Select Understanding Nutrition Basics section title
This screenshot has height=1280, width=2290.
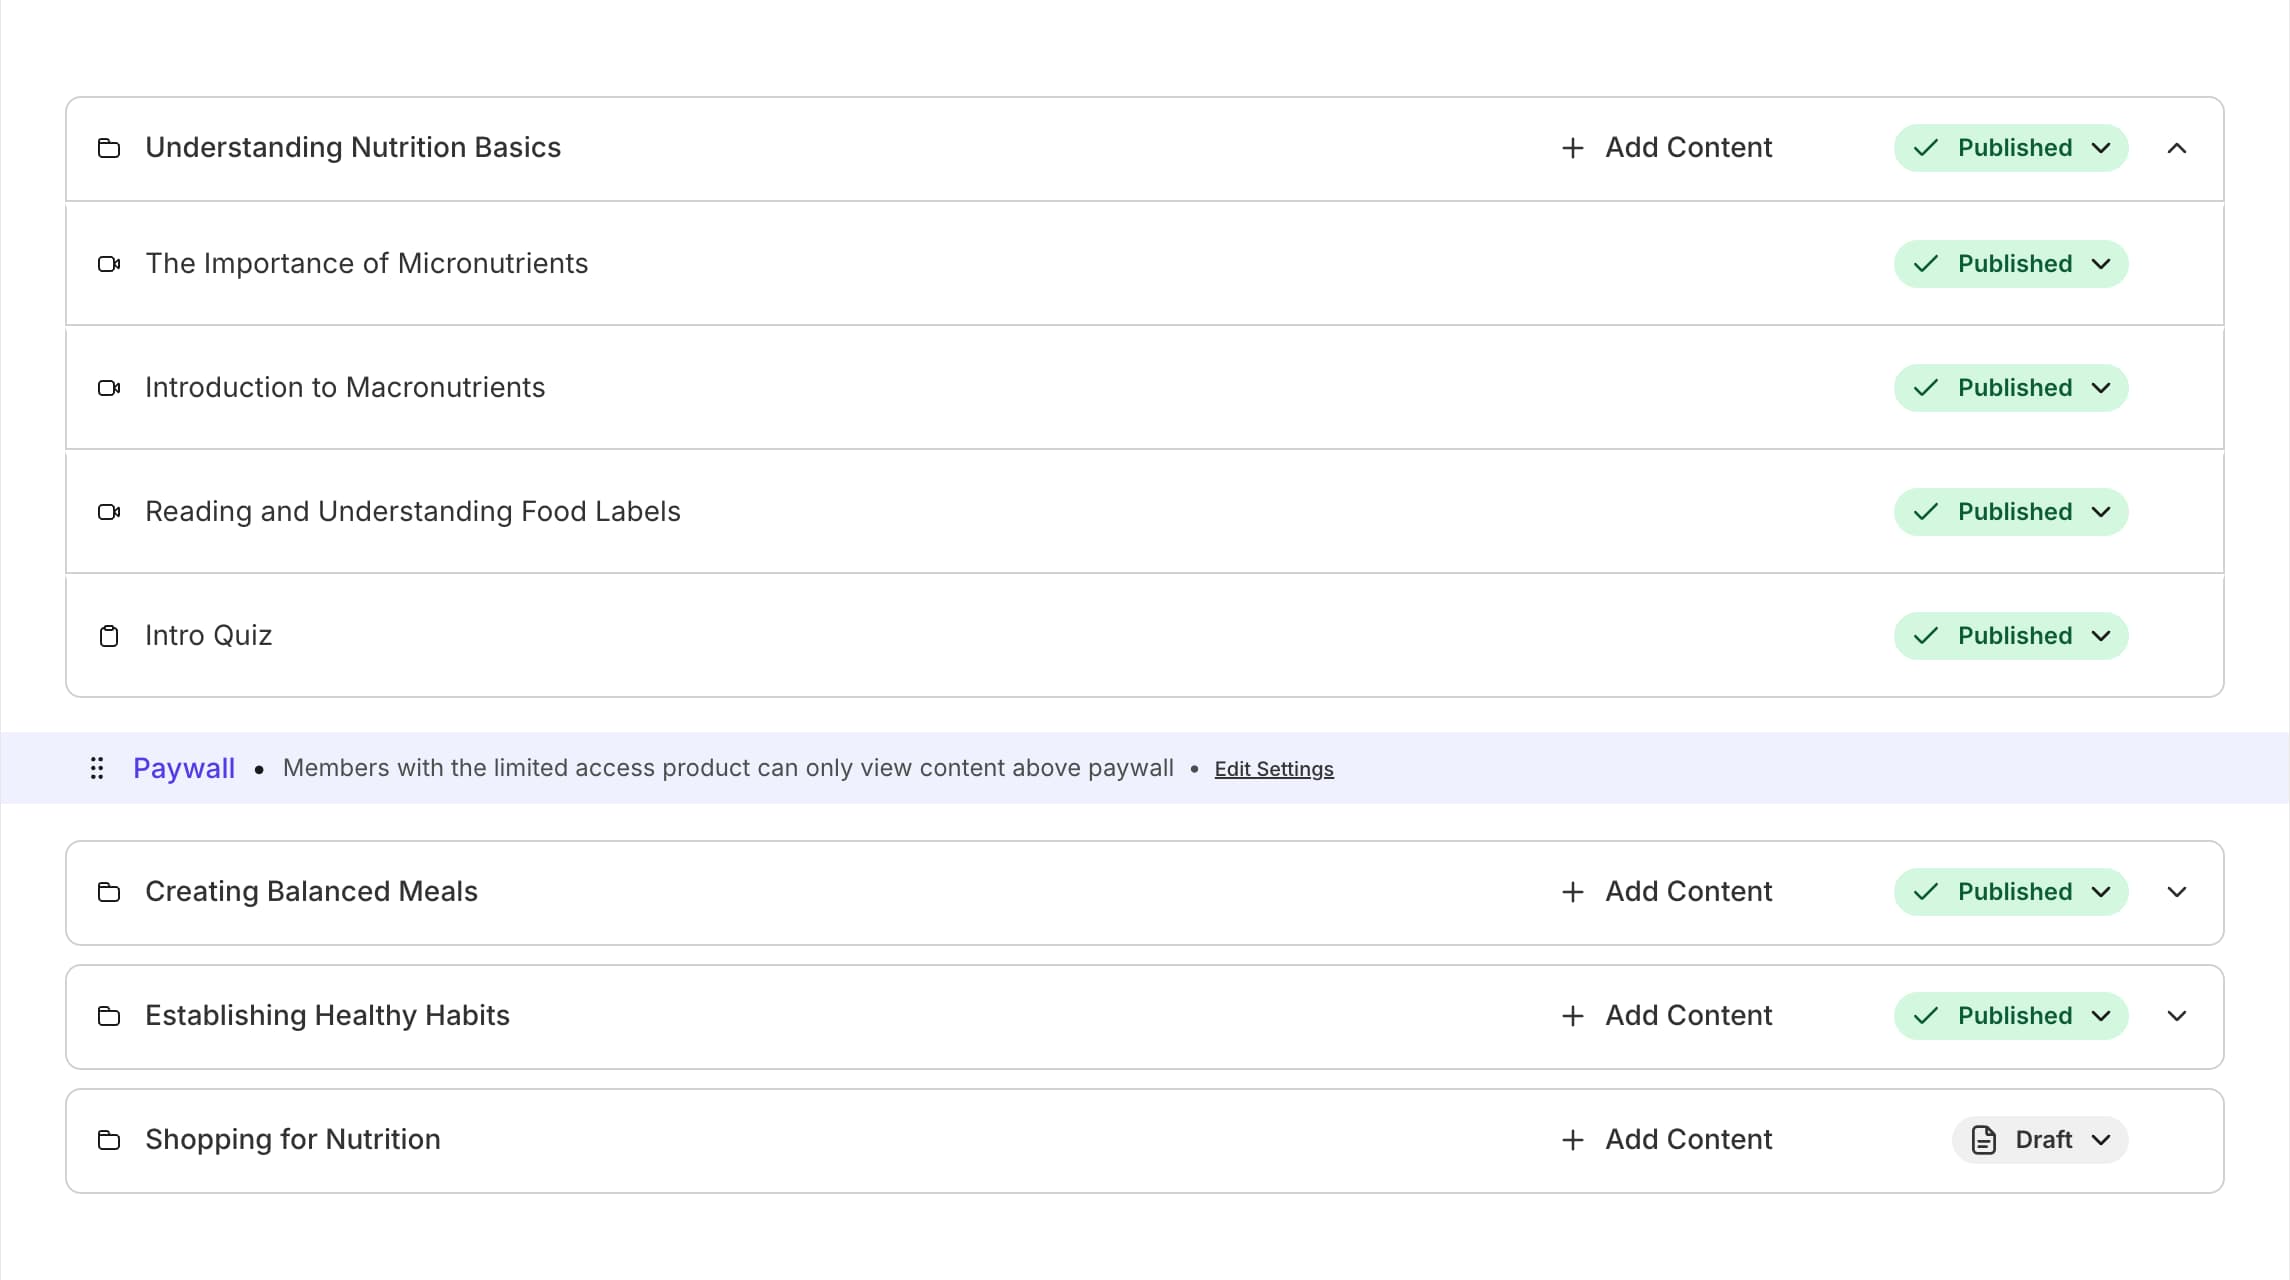353,148
